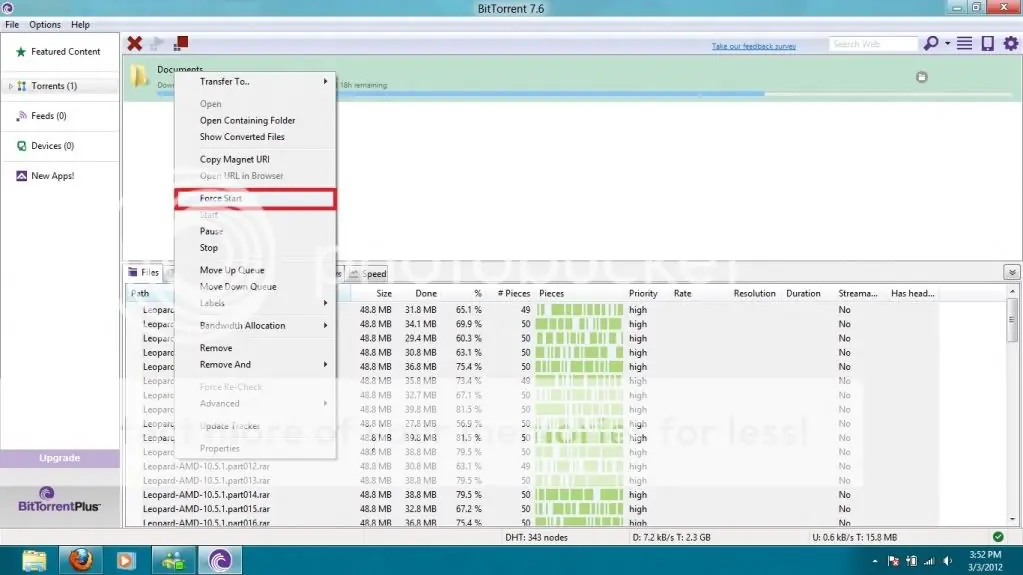Click the BitTorrentPlus logo banner

tap(59, 500)
